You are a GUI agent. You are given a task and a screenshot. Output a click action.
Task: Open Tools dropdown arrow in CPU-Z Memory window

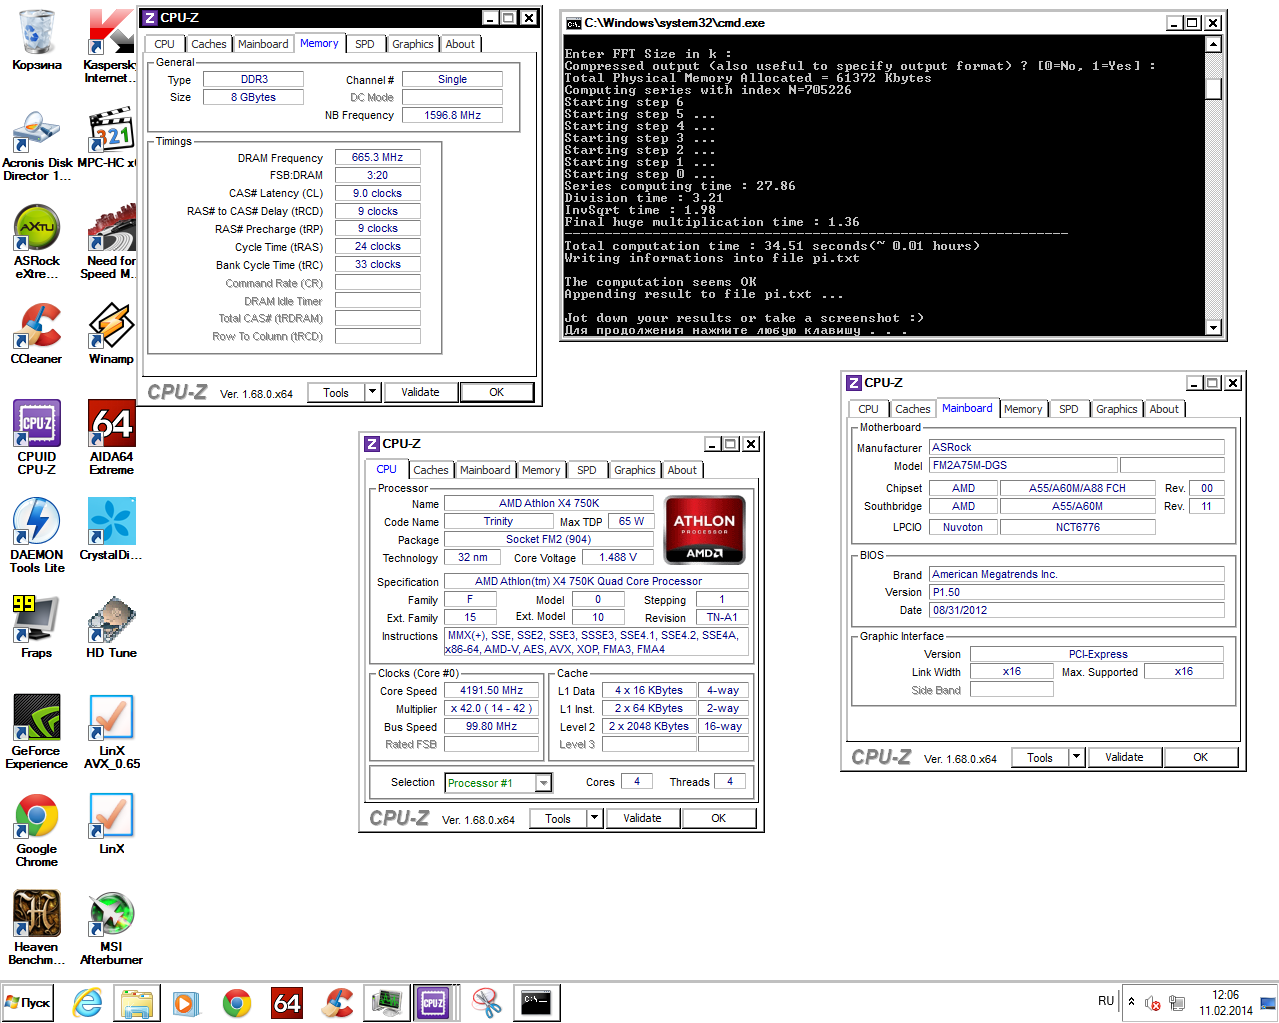tap(372, 392)
